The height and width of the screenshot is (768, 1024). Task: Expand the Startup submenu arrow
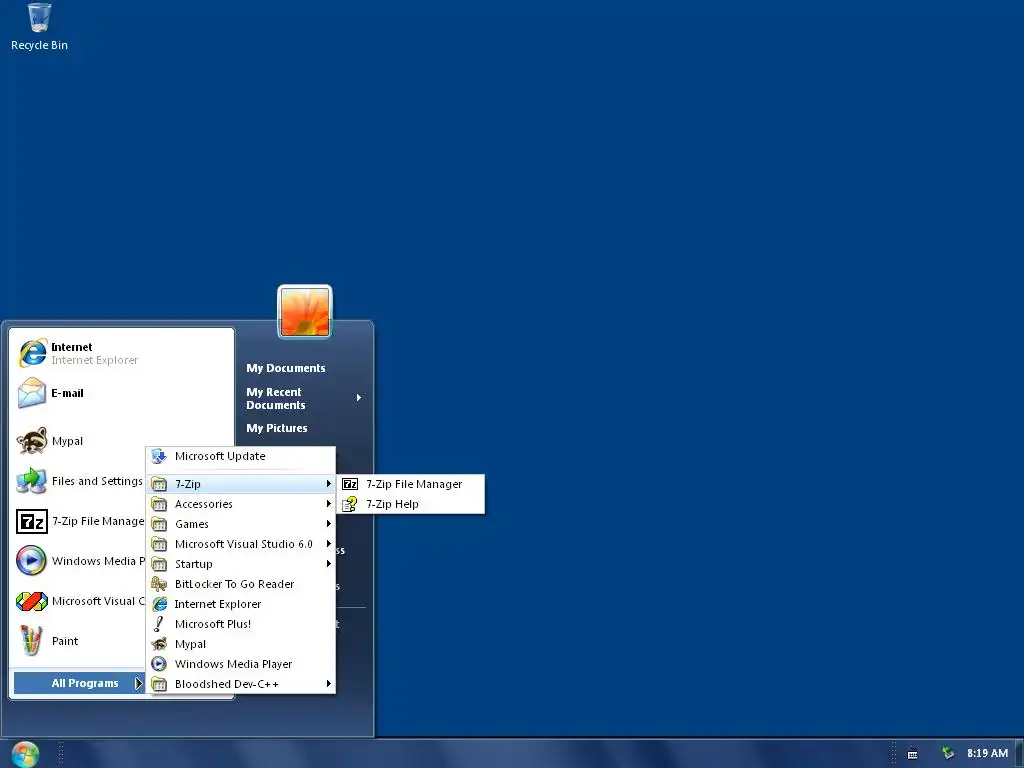click(x=328, y=564)
